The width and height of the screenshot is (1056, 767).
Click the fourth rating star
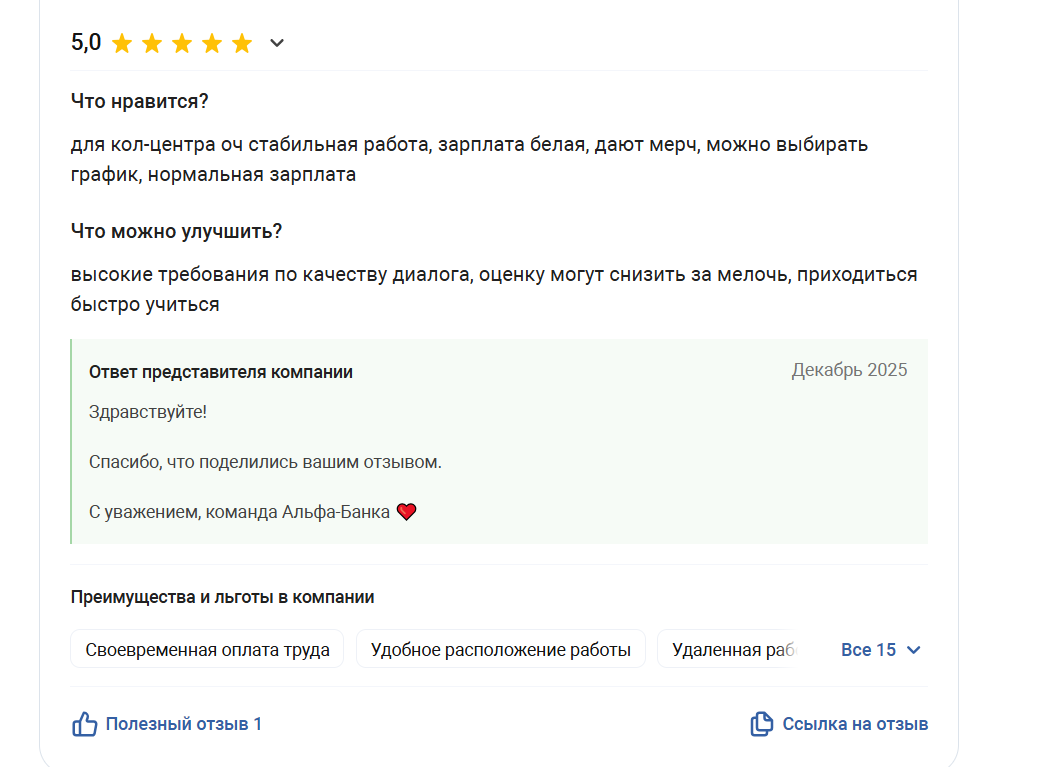[x=212, y=43]
